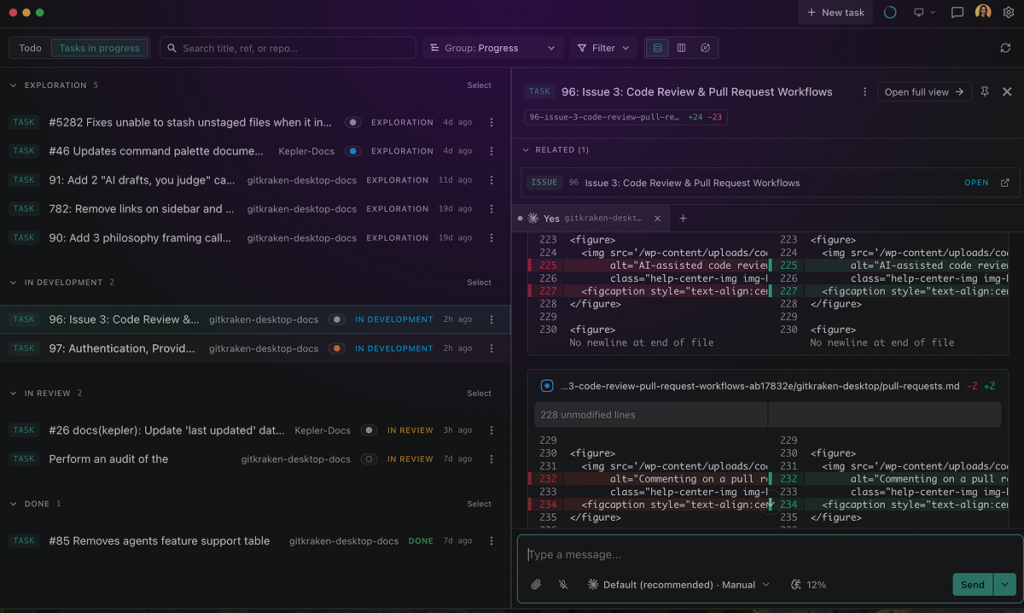Switch to the Todo tab

[30, 48]
